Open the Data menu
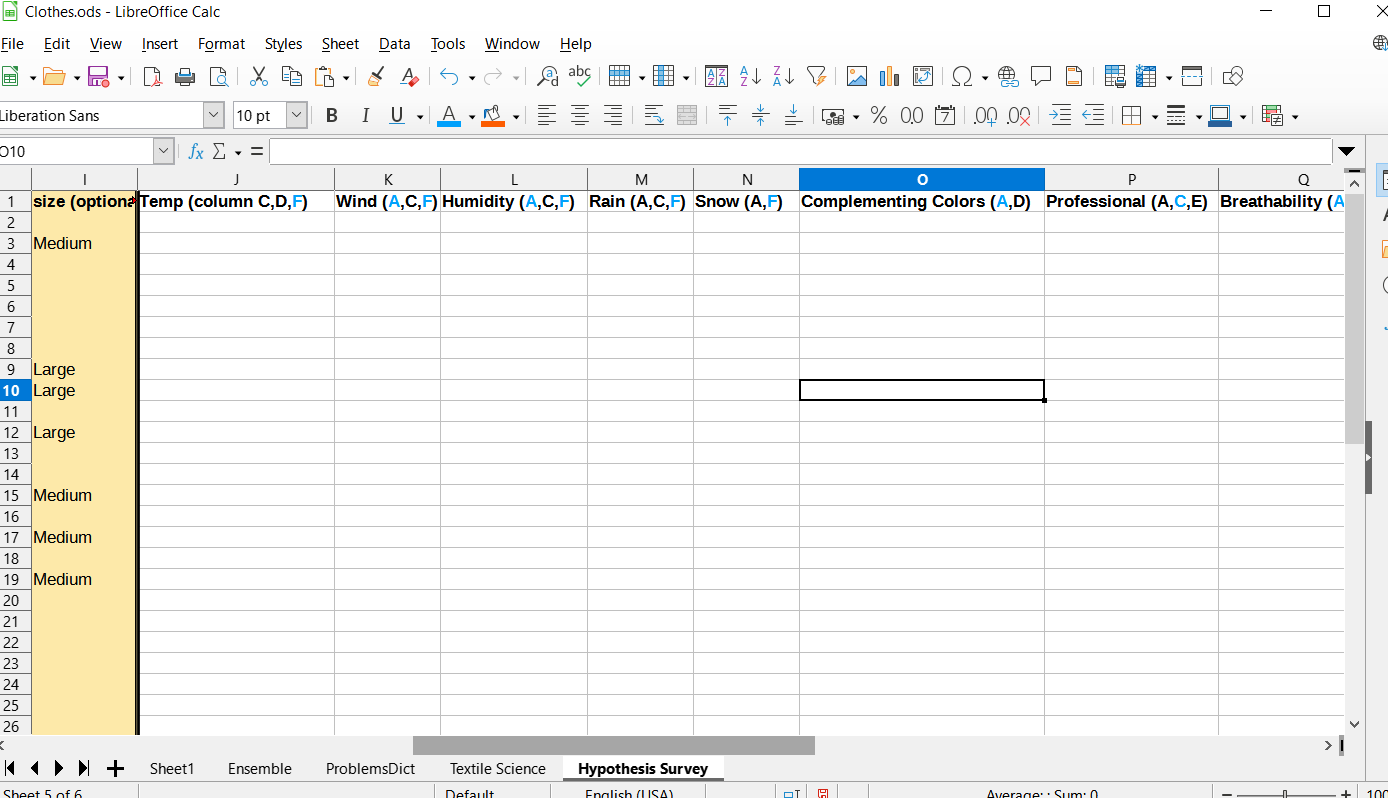The width and height of the screenshot is (1388, 798). coord(394,44)
